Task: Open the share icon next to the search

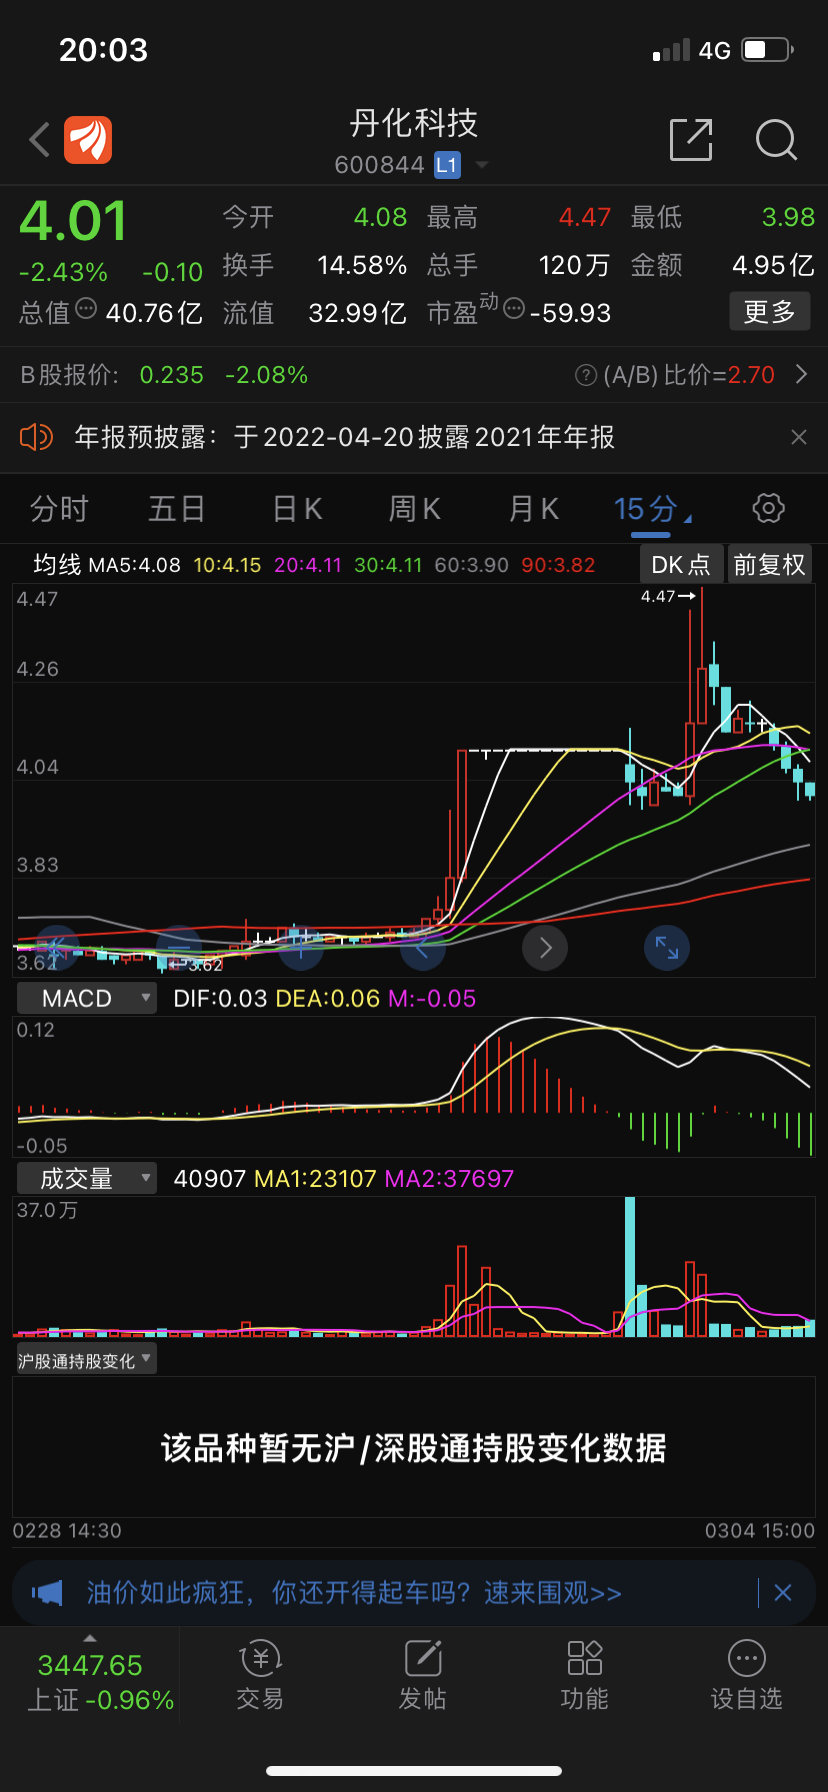Action: 691,140
